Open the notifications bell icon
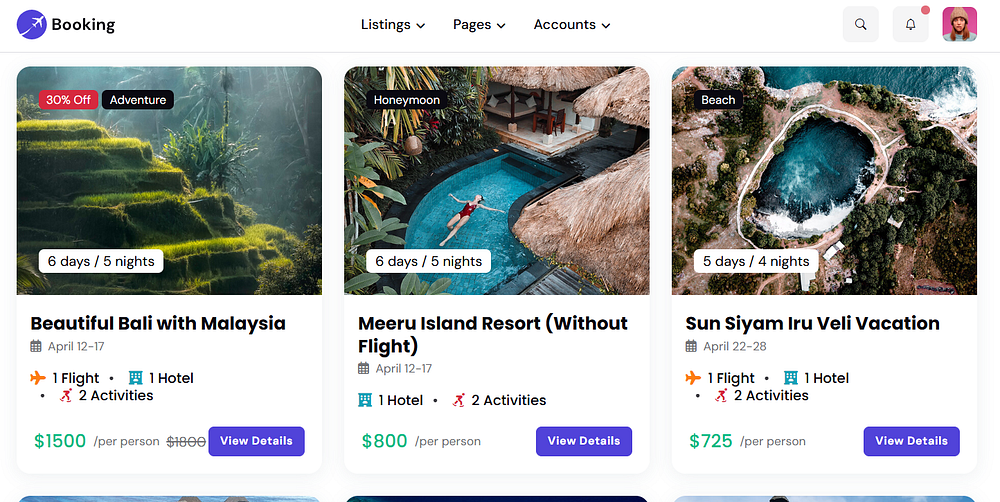 [911, 25]
